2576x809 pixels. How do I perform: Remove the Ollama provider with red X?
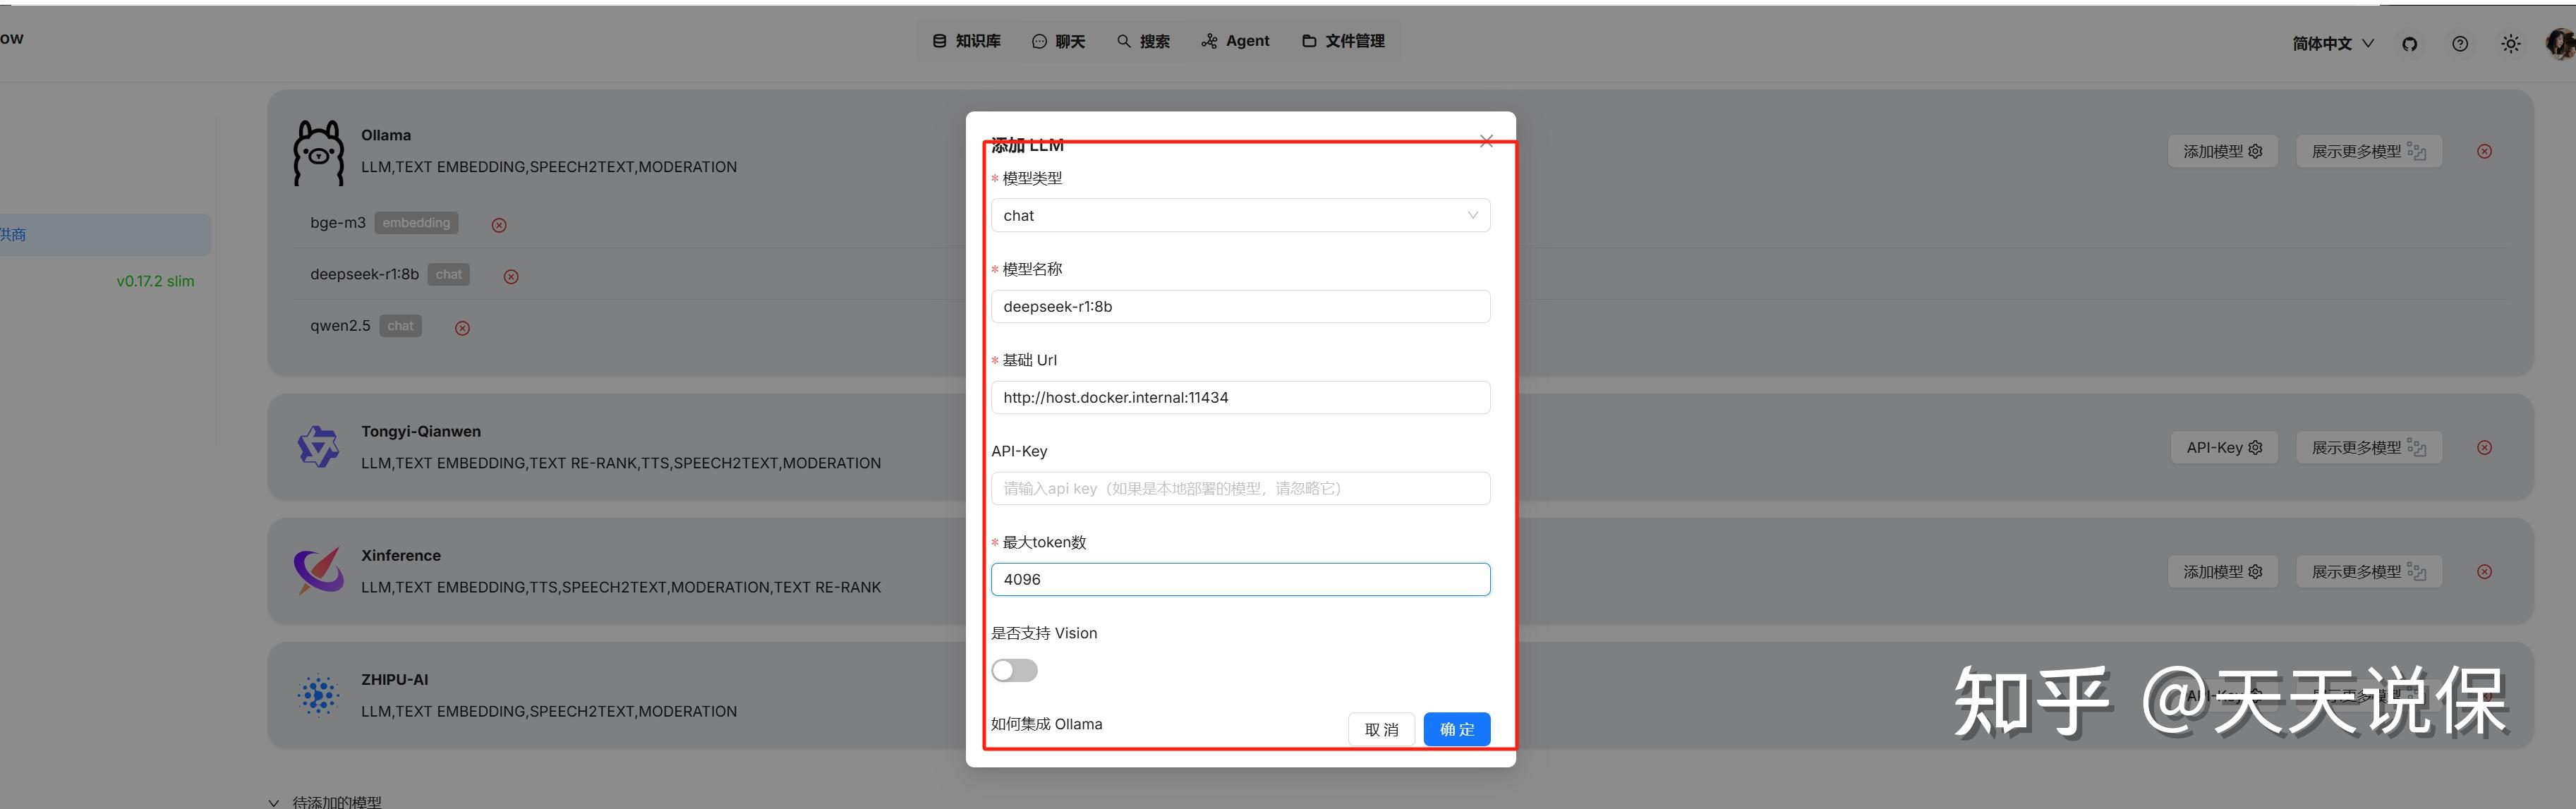pyautogui.click(x=2484, y=151)
